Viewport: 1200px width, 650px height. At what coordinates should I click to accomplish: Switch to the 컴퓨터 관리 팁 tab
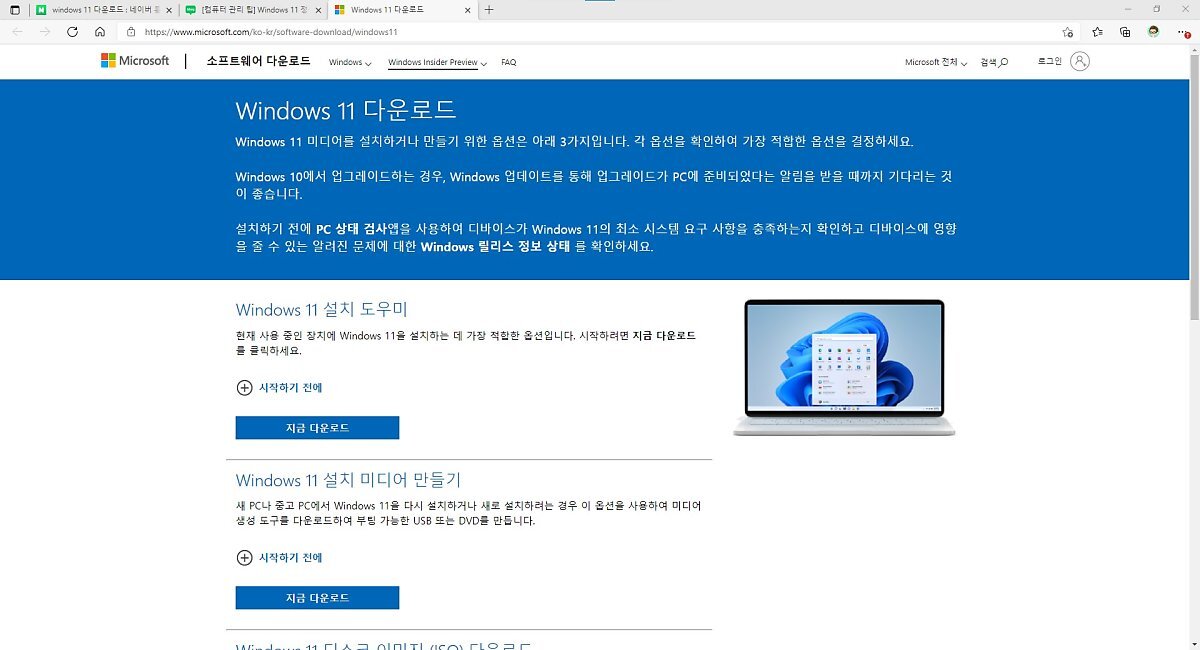pyautogui.click(x=255, y=10)
